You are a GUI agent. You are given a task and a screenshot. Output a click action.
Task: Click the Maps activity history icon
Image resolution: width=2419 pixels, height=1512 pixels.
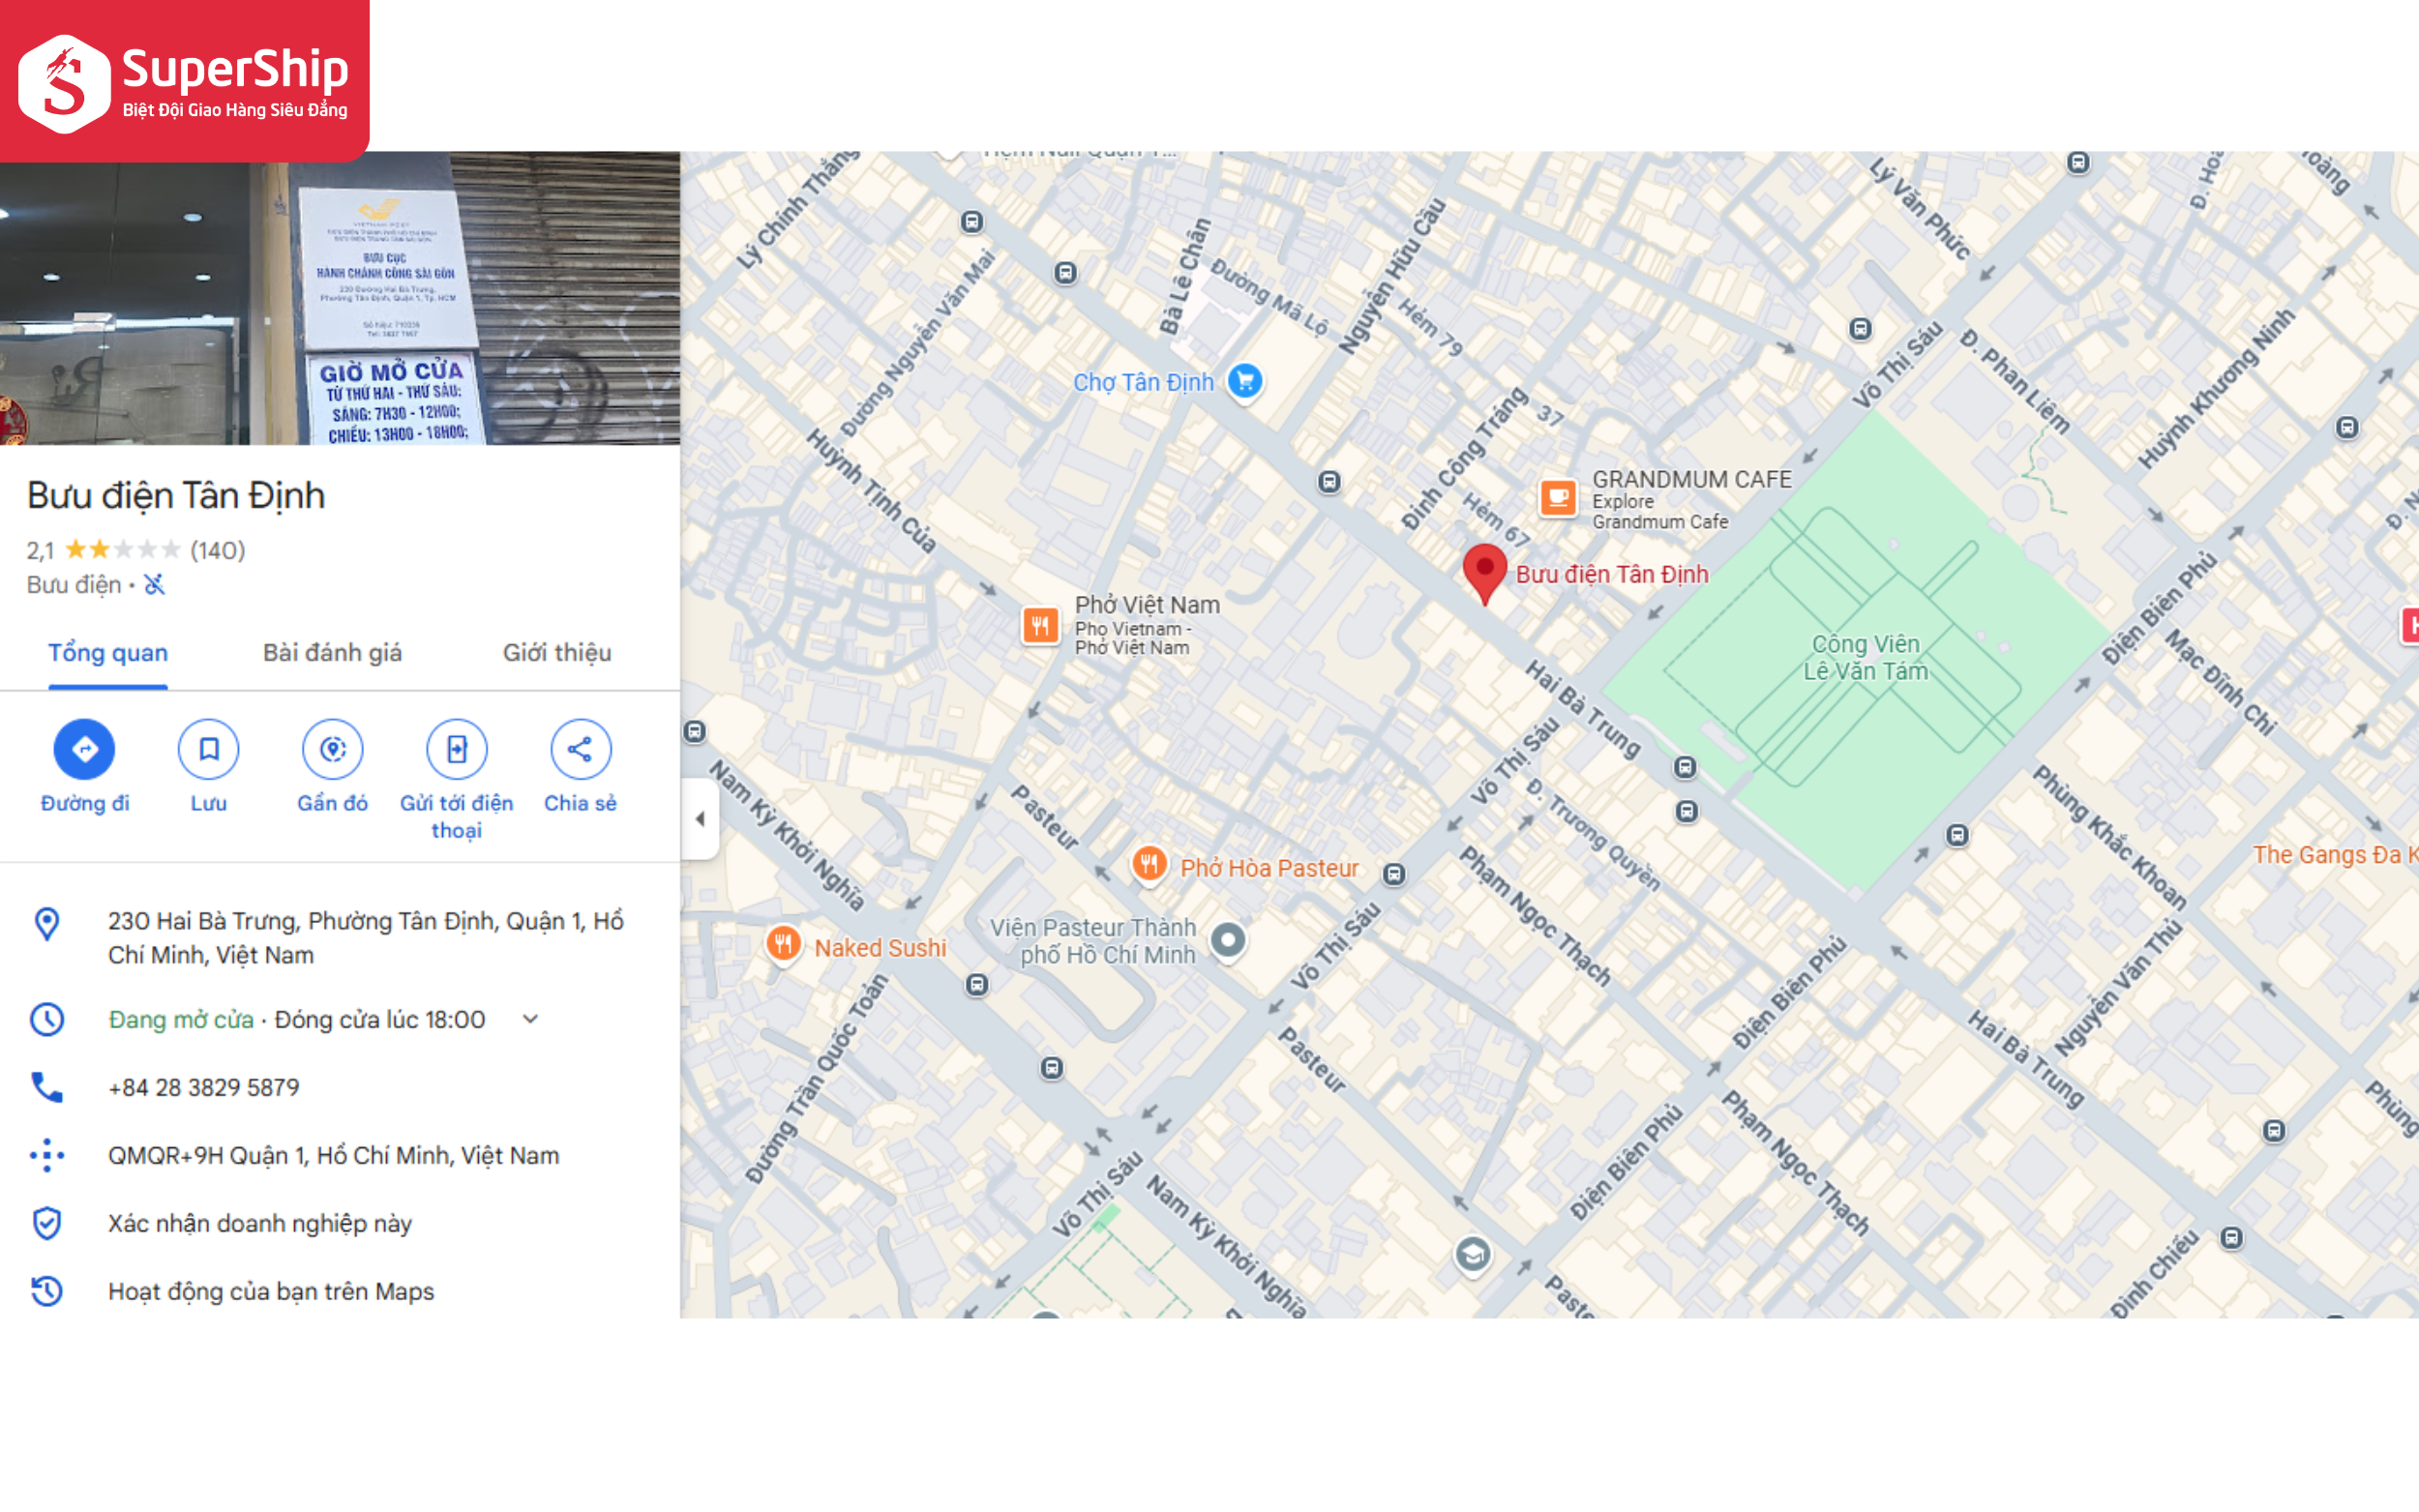(47, 1291)
